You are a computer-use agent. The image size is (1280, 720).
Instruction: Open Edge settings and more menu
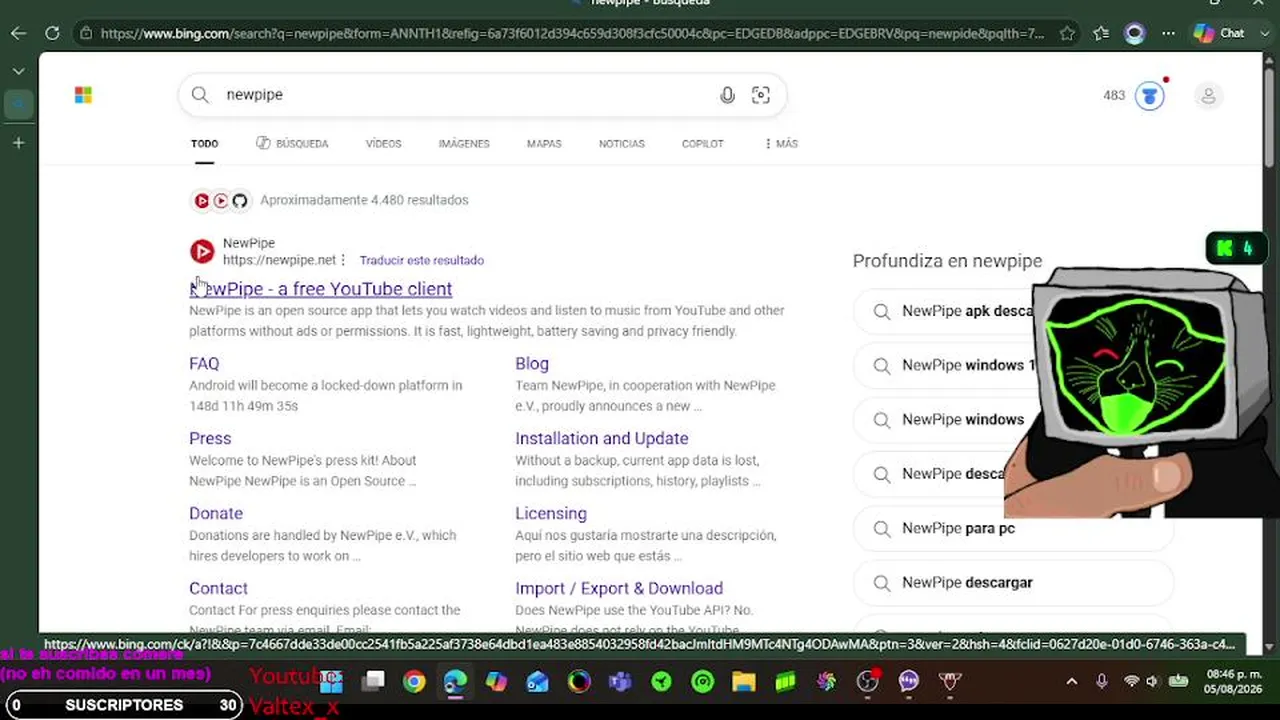pos(1168,33)
